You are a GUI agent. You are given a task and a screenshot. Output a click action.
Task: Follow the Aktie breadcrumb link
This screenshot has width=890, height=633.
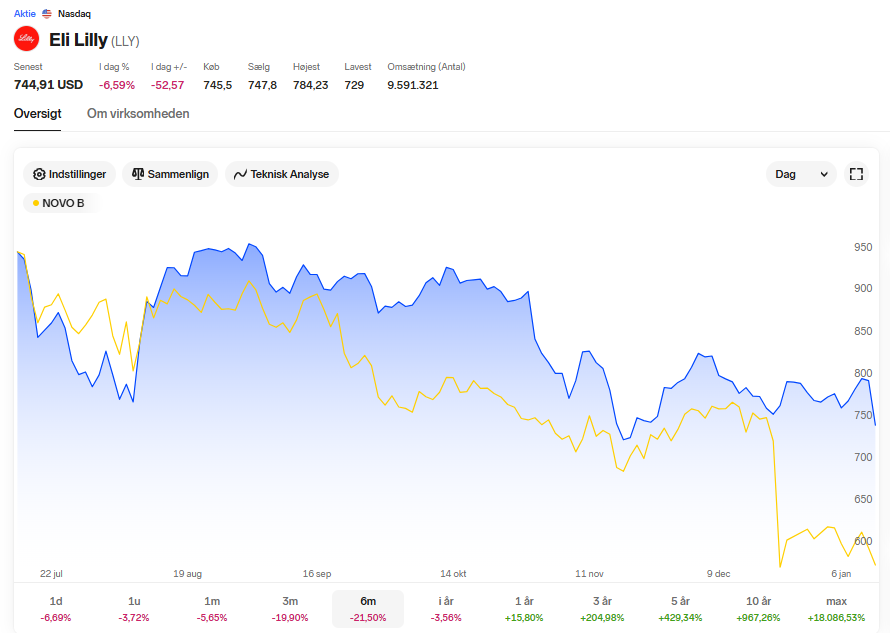pyautogui.click(x=24, y=14)
